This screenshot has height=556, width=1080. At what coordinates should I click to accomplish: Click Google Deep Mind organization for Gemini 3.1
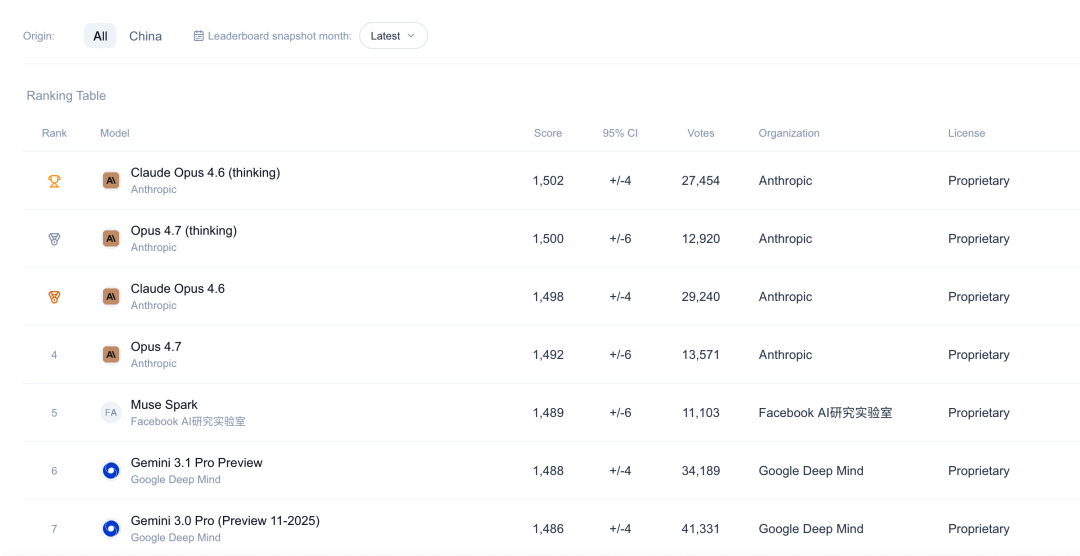(811, 471)
